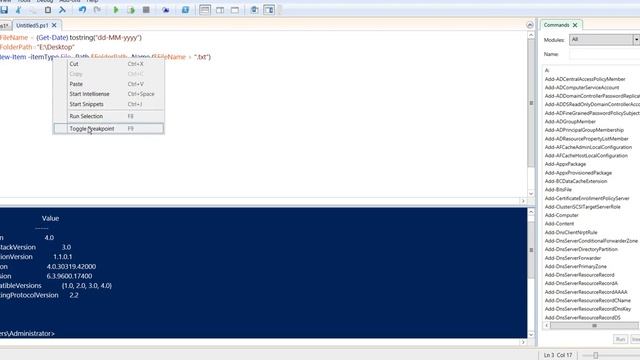Click the script pane vertical scrollbar thumb
This screenshot has width=640, height=360.
click(x=531, y=103)
